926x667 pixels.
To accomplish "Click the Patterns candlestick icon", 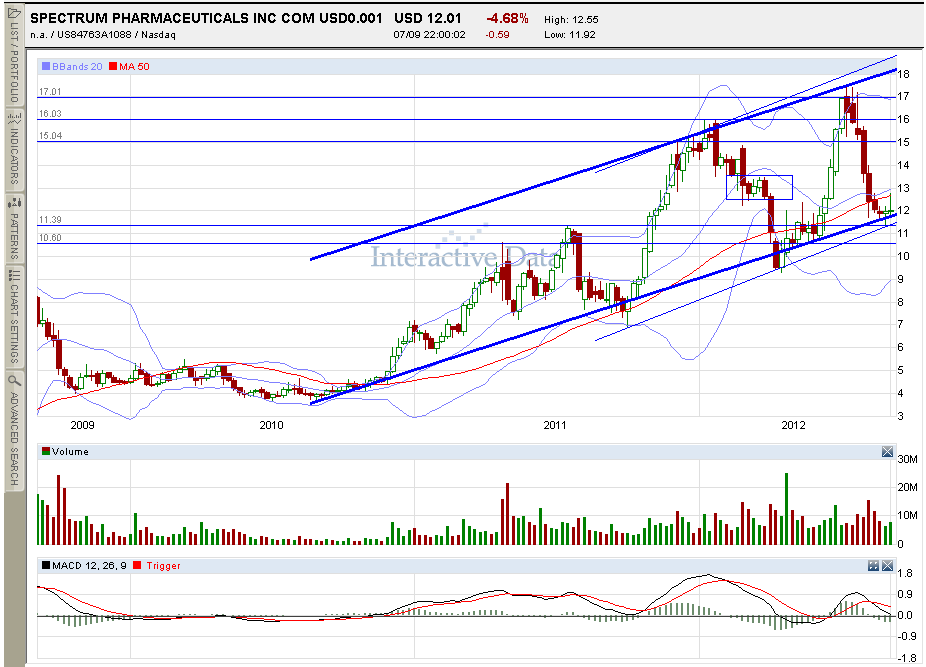I will [14, 203].
